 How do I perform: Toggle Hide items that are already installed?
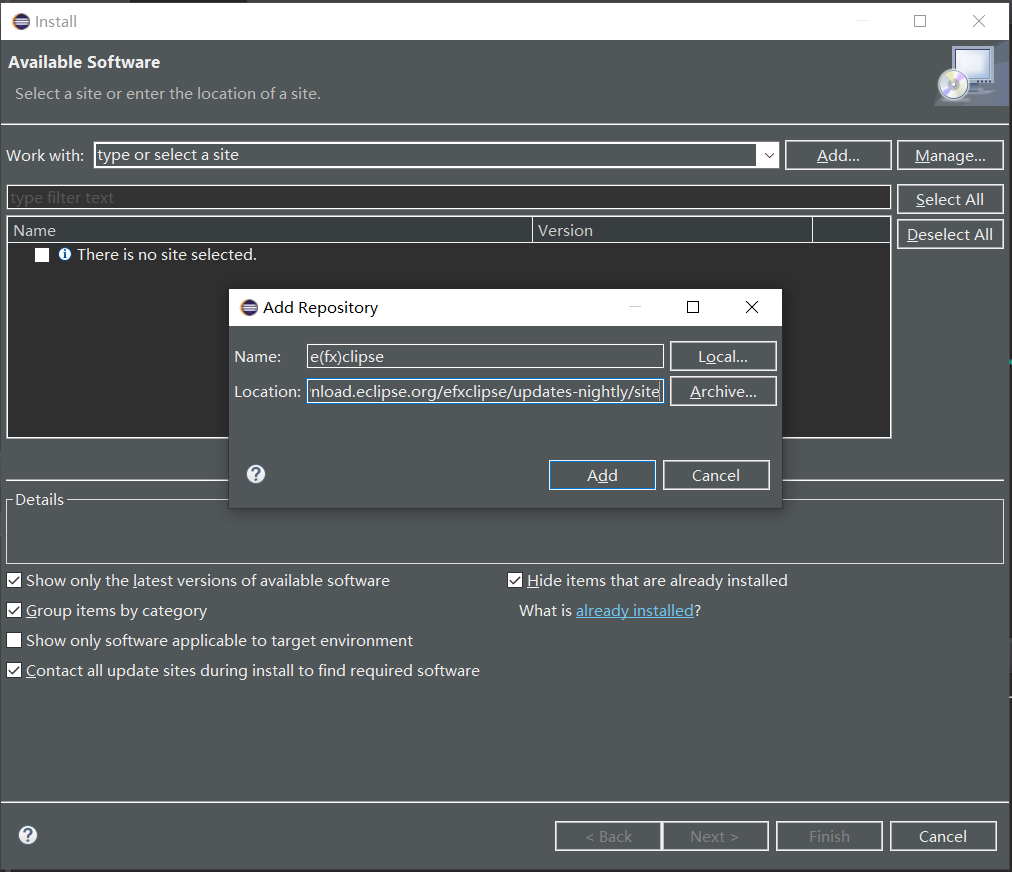(515, 580)
